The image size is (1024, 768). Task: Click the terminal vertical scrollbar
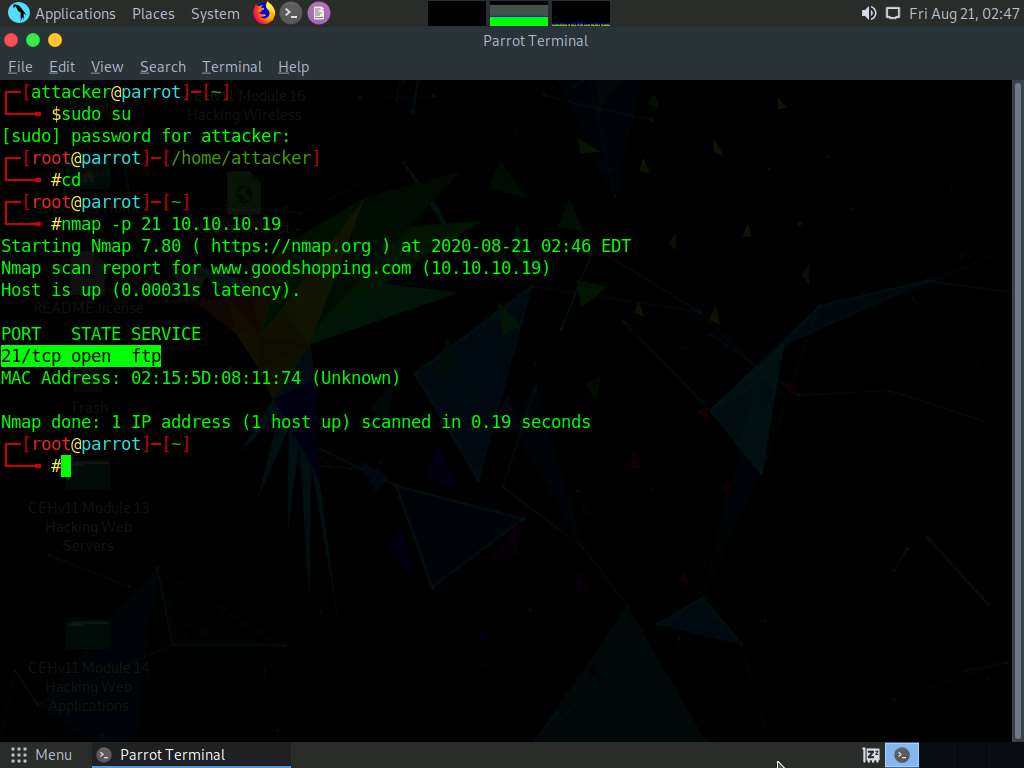[x=1017, y=410]
